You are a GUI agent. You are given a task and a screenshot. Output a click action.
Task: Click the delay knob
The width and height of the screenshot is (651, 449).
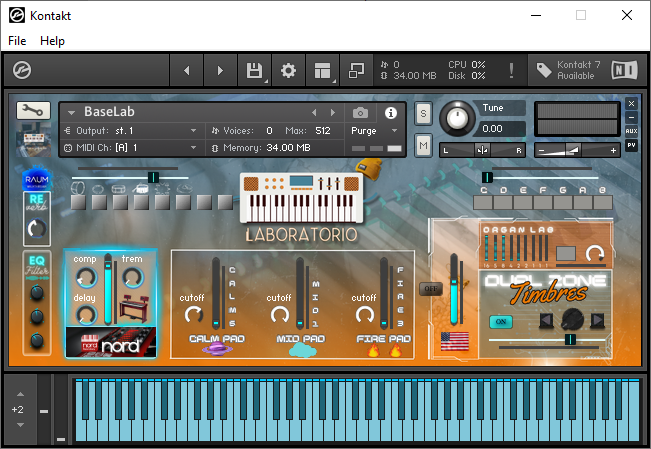click(86, 315)
